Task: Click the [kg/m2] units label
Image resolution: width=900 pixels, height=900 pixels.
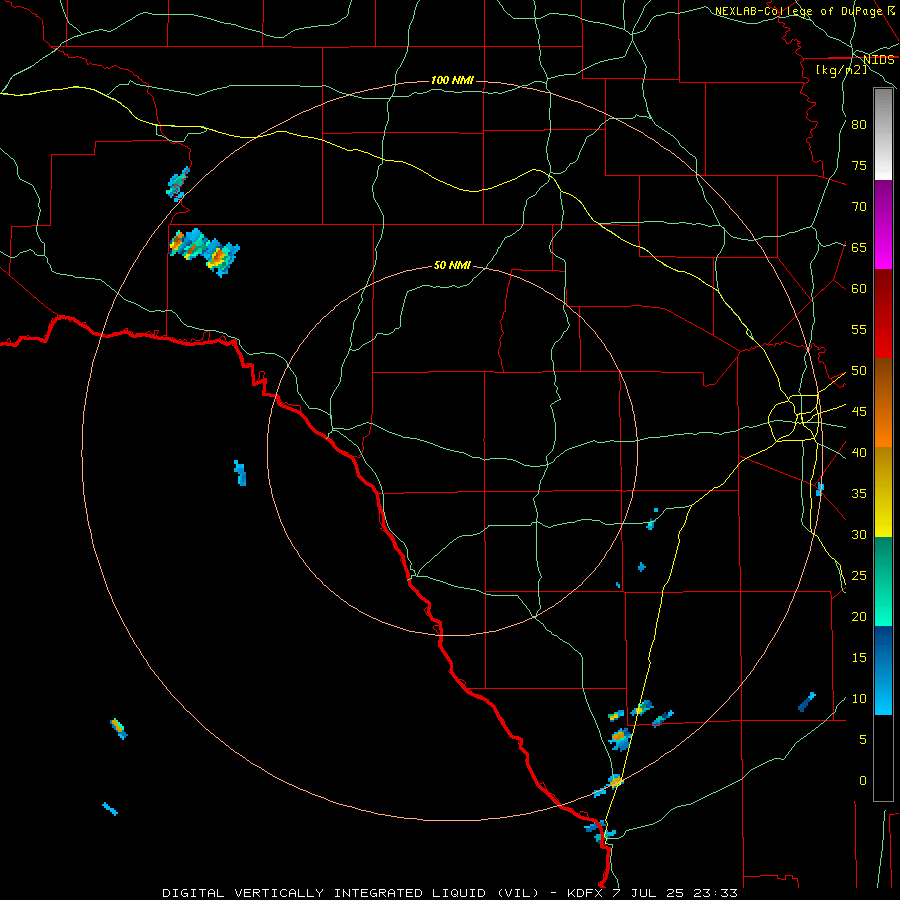Action: (842, 70)
